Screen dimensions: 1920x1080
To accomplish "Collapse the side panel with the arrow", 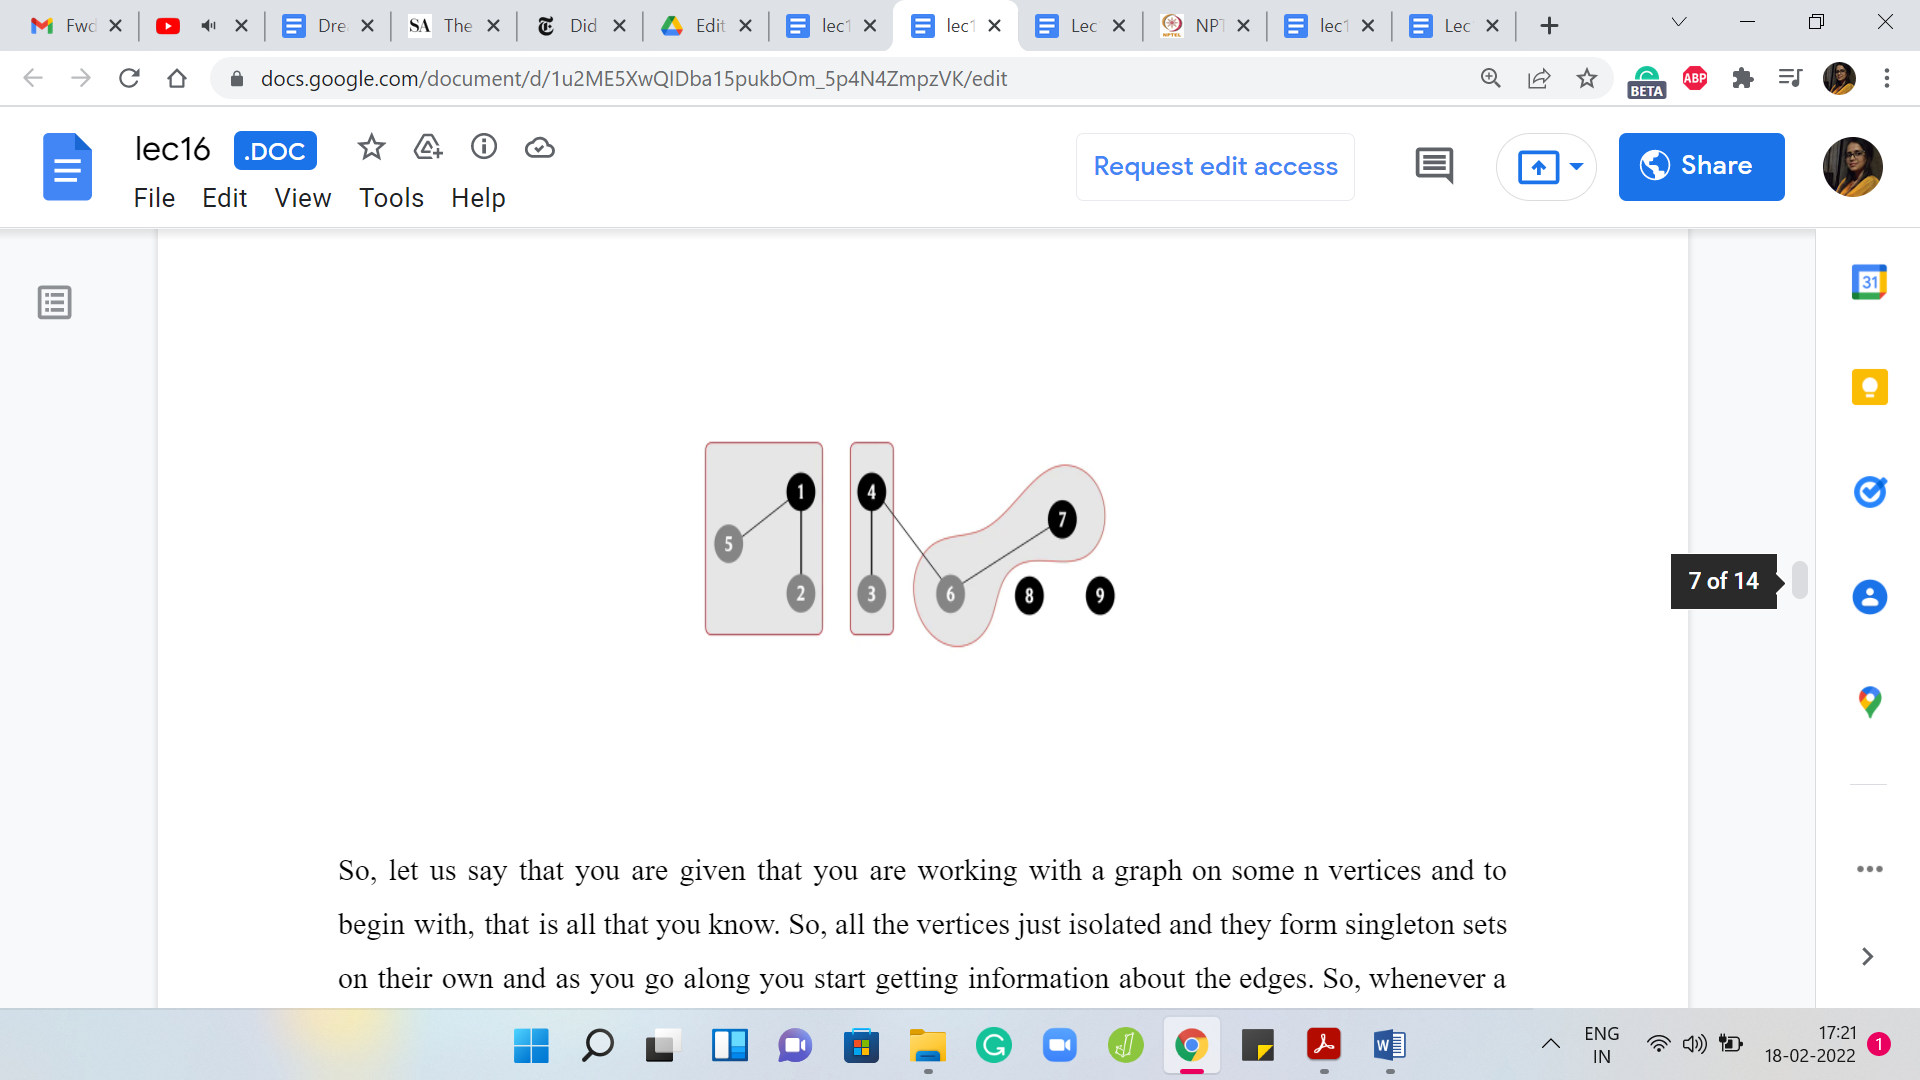I will [1867, 957].
